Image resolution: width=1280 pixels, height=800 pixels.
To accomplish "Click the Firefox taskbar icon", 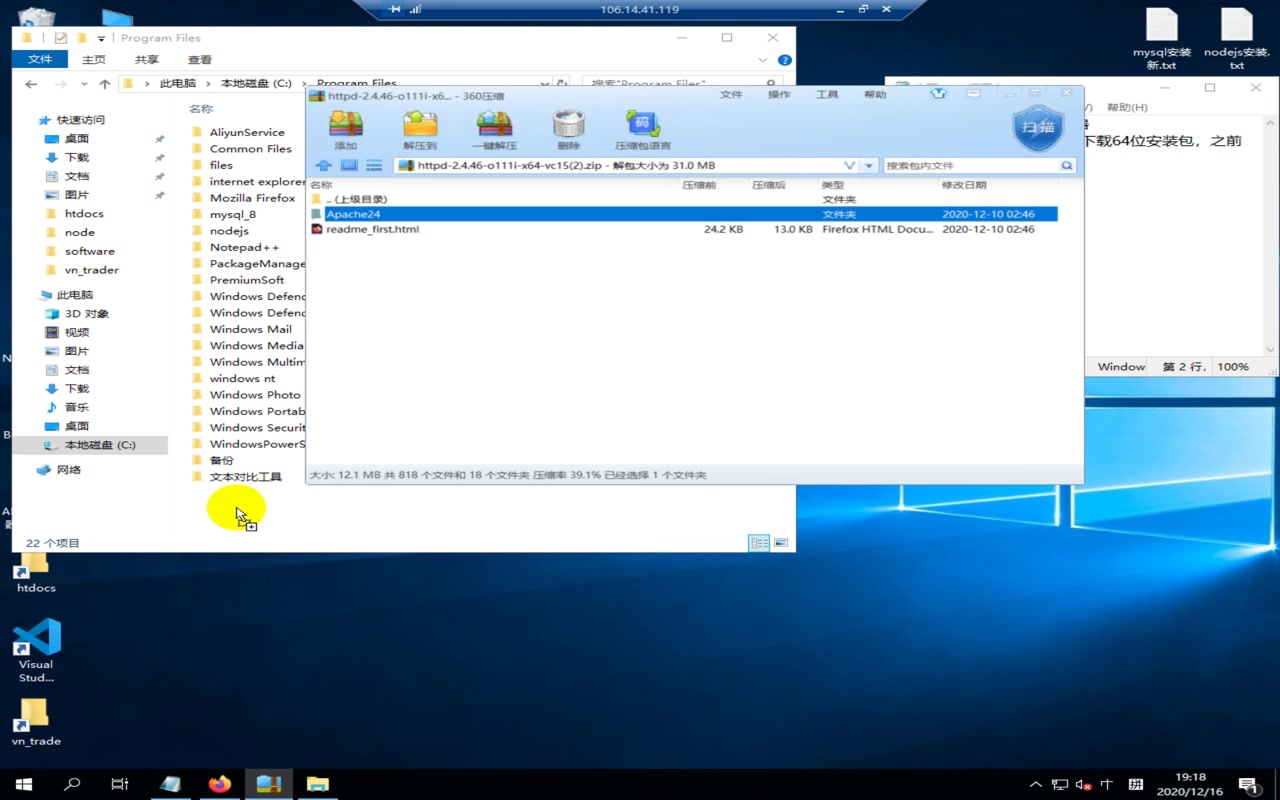I will (x=219, y=784).
